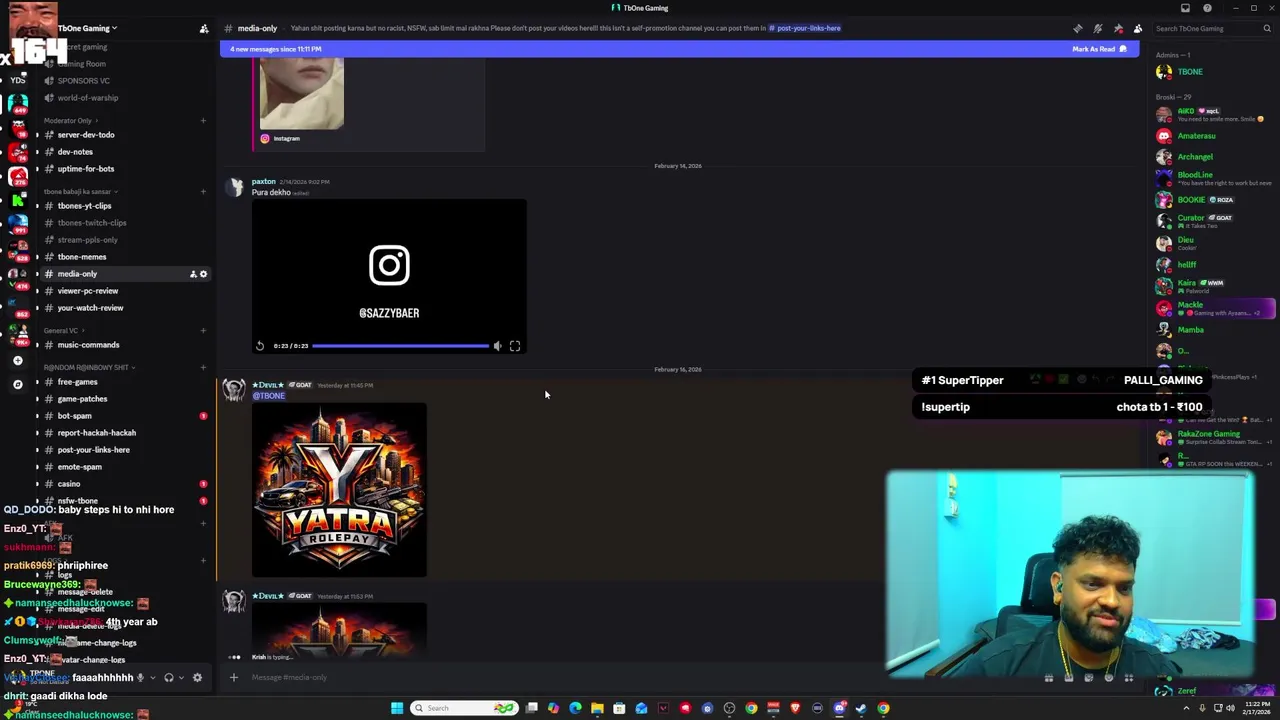Collapse the R@NDOM R@INBOWY SHIT category
The height and width of the screenshot is (720, 1280).
(x=89, y=367)
